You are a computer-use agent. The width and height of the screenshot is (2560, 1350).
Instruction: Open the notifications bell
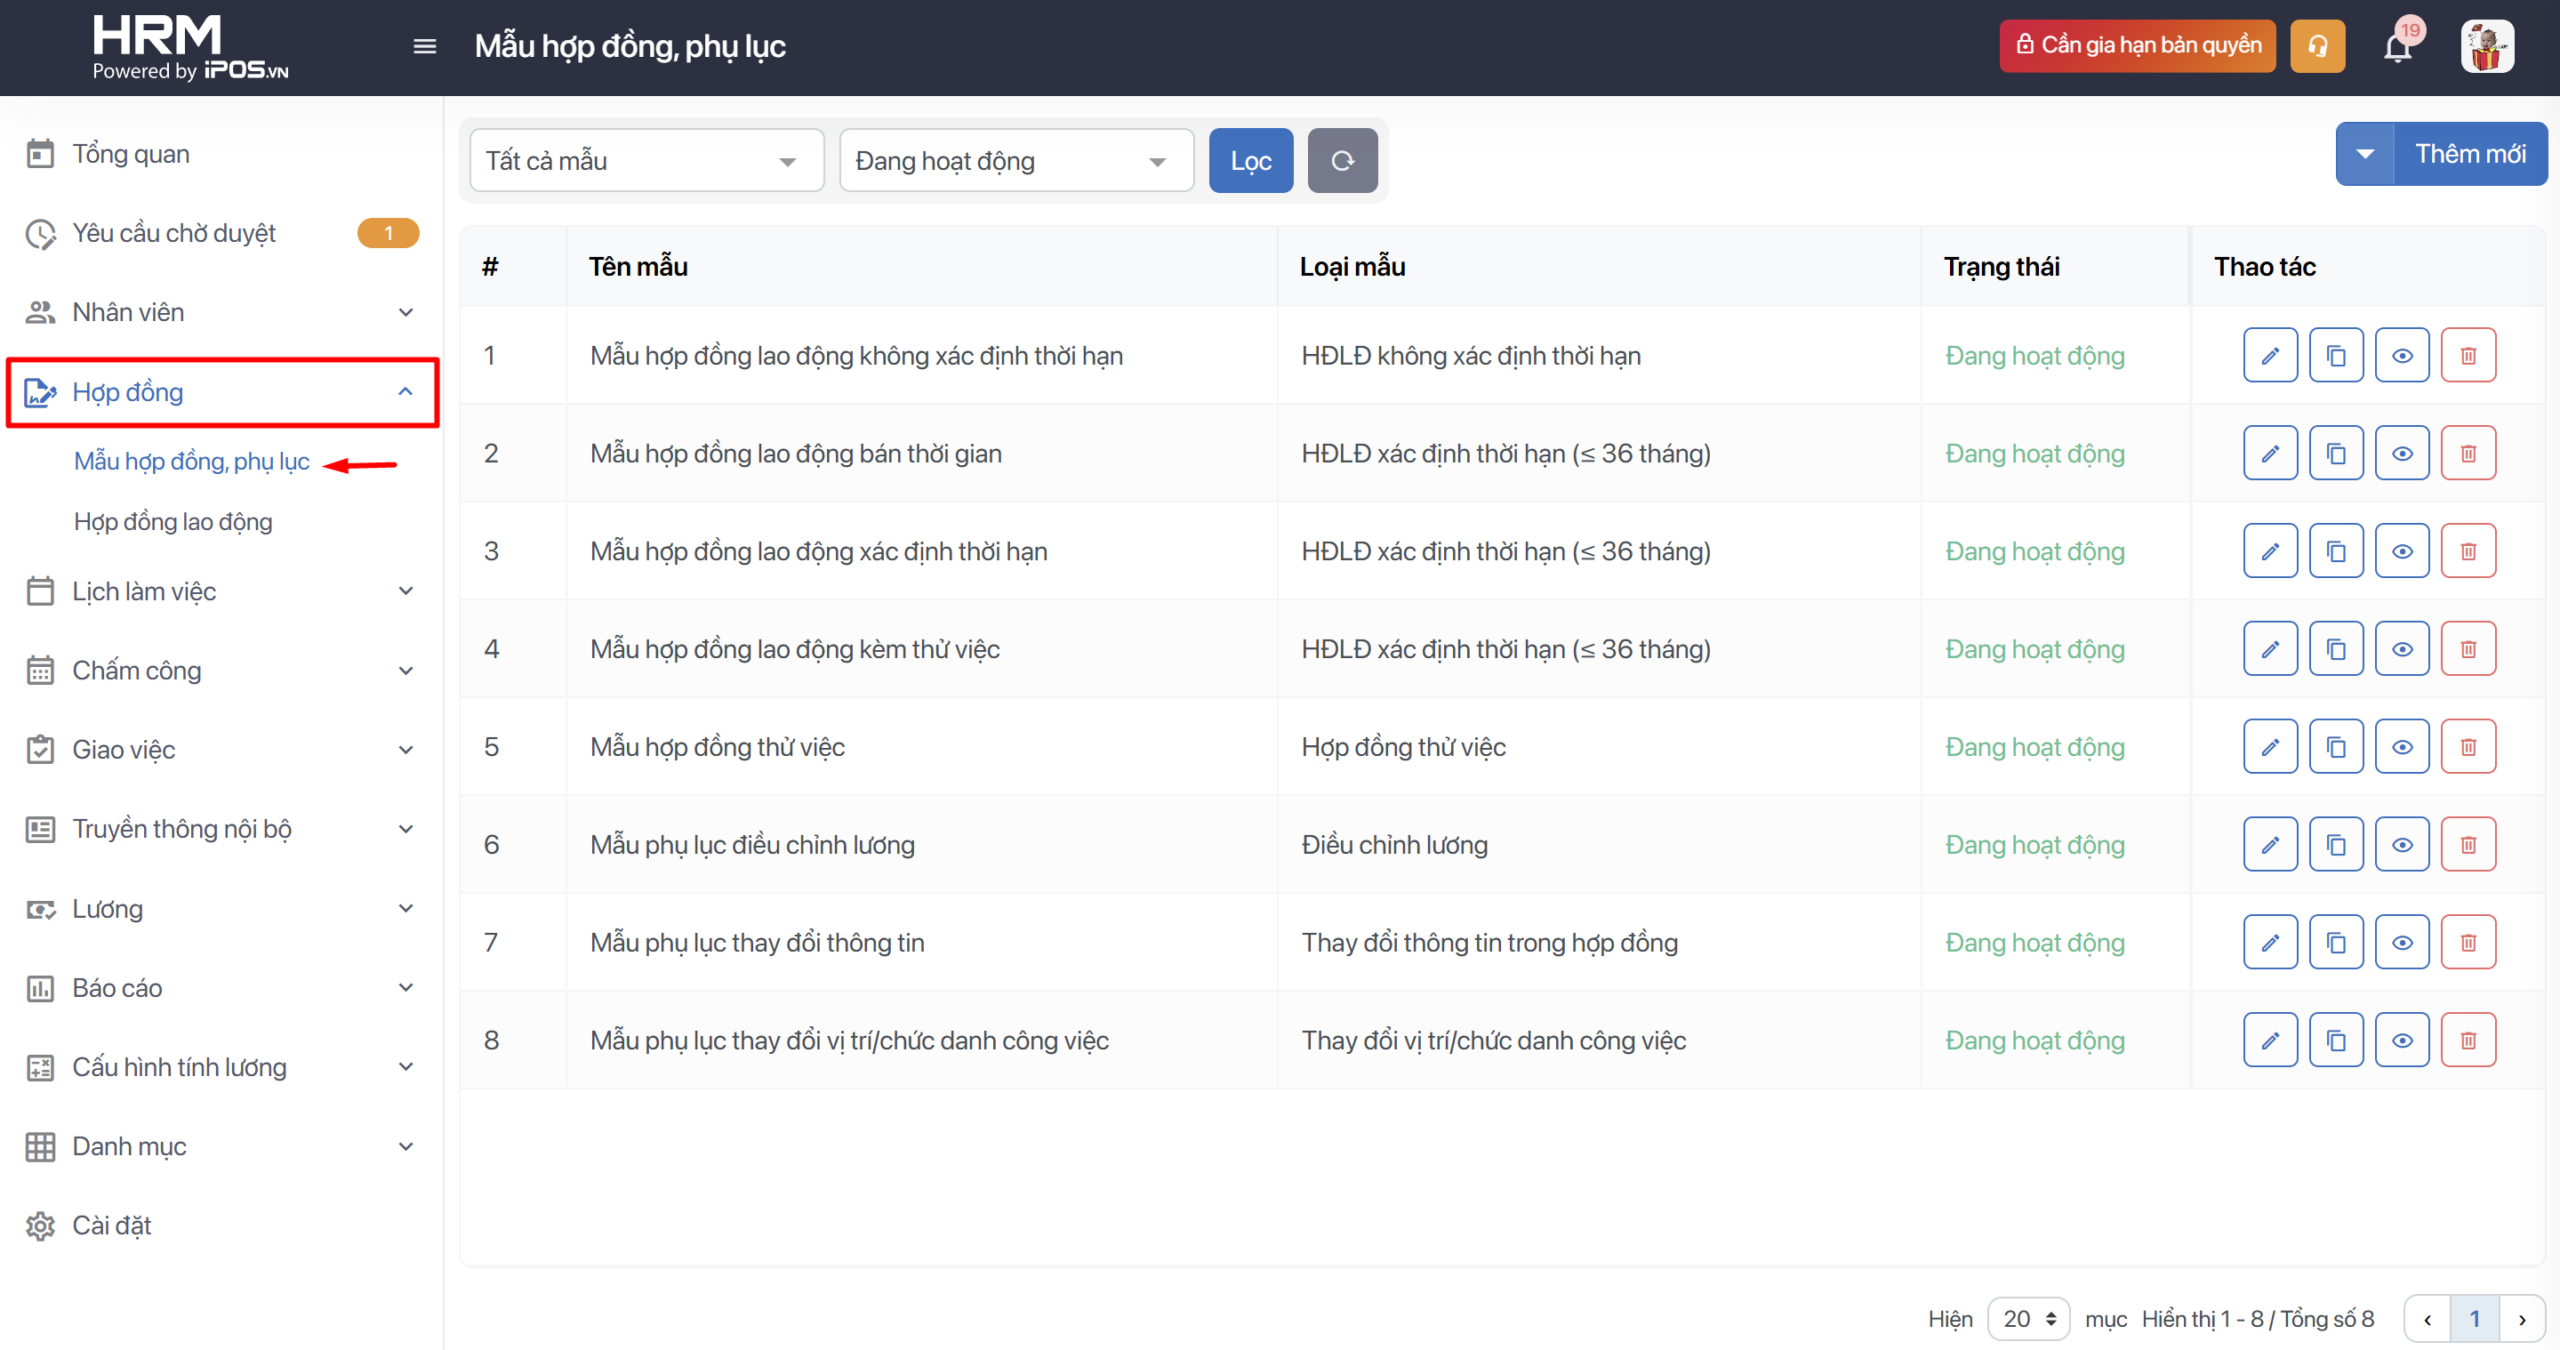pyautogui.click(x=2397, y=47)
